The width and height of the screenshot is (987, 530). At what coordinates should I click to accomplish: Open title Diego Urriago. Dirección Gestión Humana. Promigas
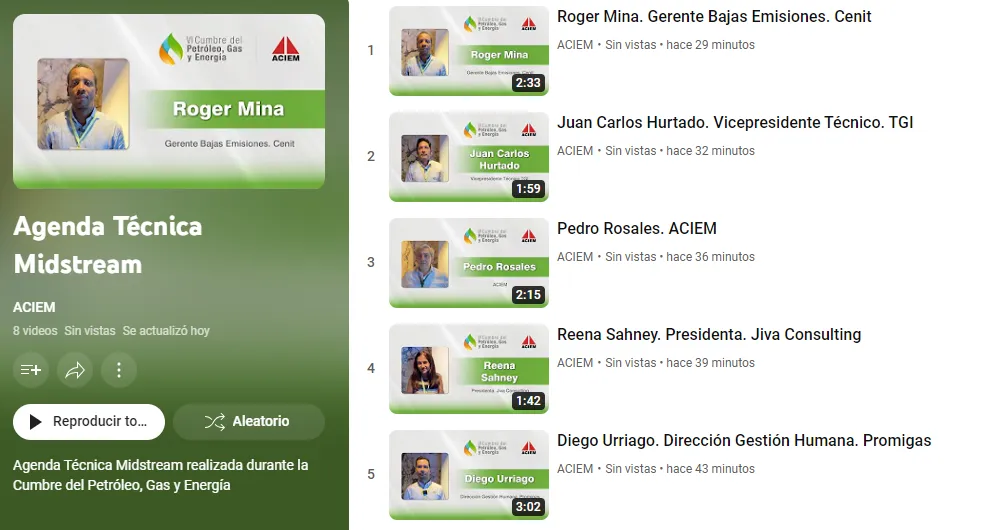coord(744,441)
